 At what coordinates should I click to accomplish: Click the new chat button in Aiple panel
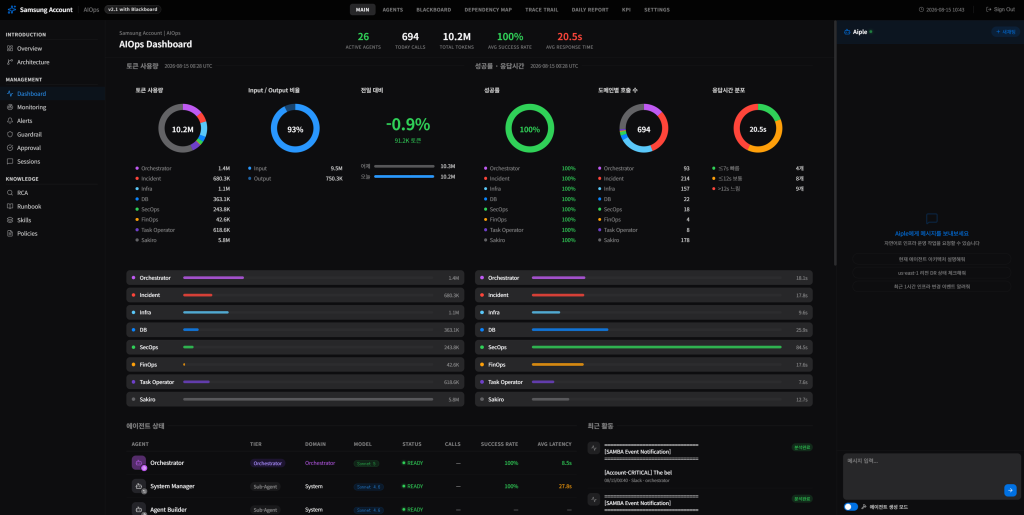(1004, 31)
